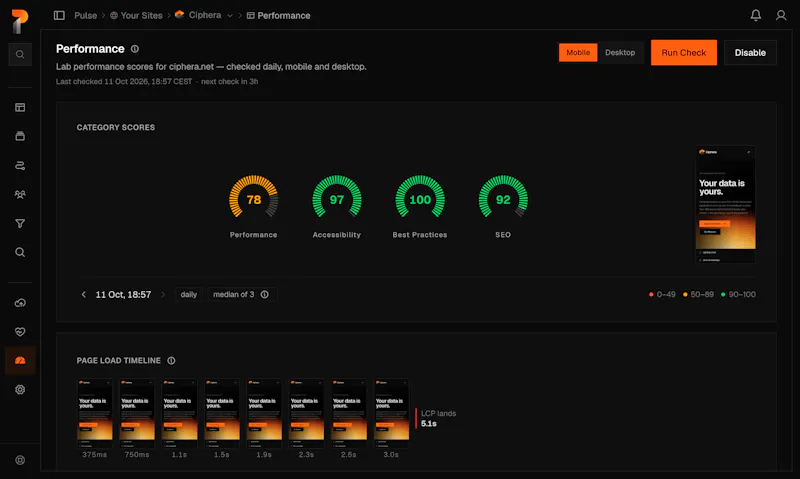Image resolution: width=800 pixels, height=479 pixels.
Task: Open the 1.5s timeline frame
Action: [x=222, y=413]
